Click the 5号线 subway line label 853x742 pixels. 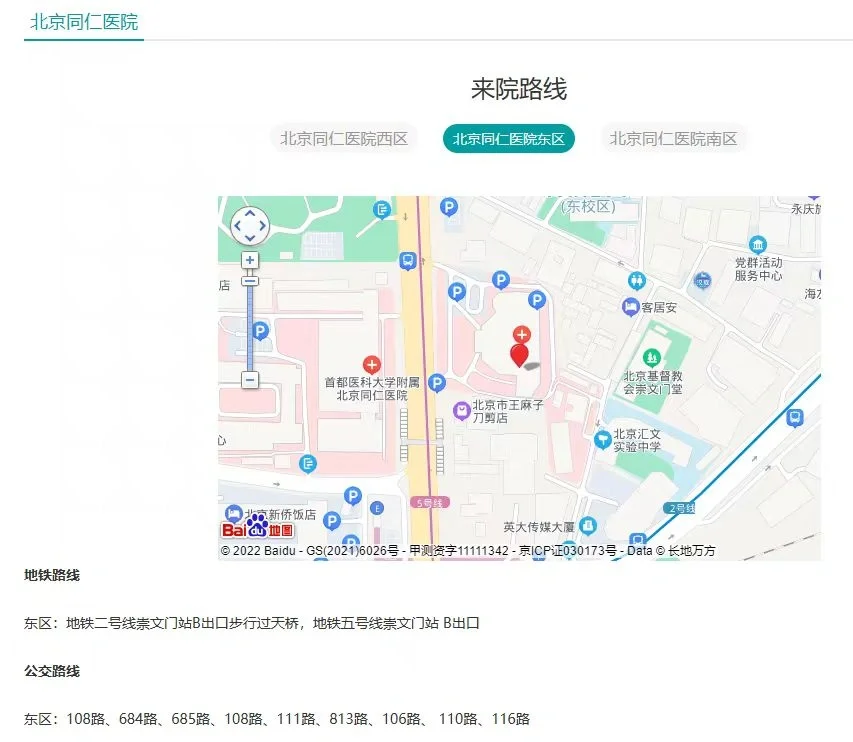pos(430,503)
